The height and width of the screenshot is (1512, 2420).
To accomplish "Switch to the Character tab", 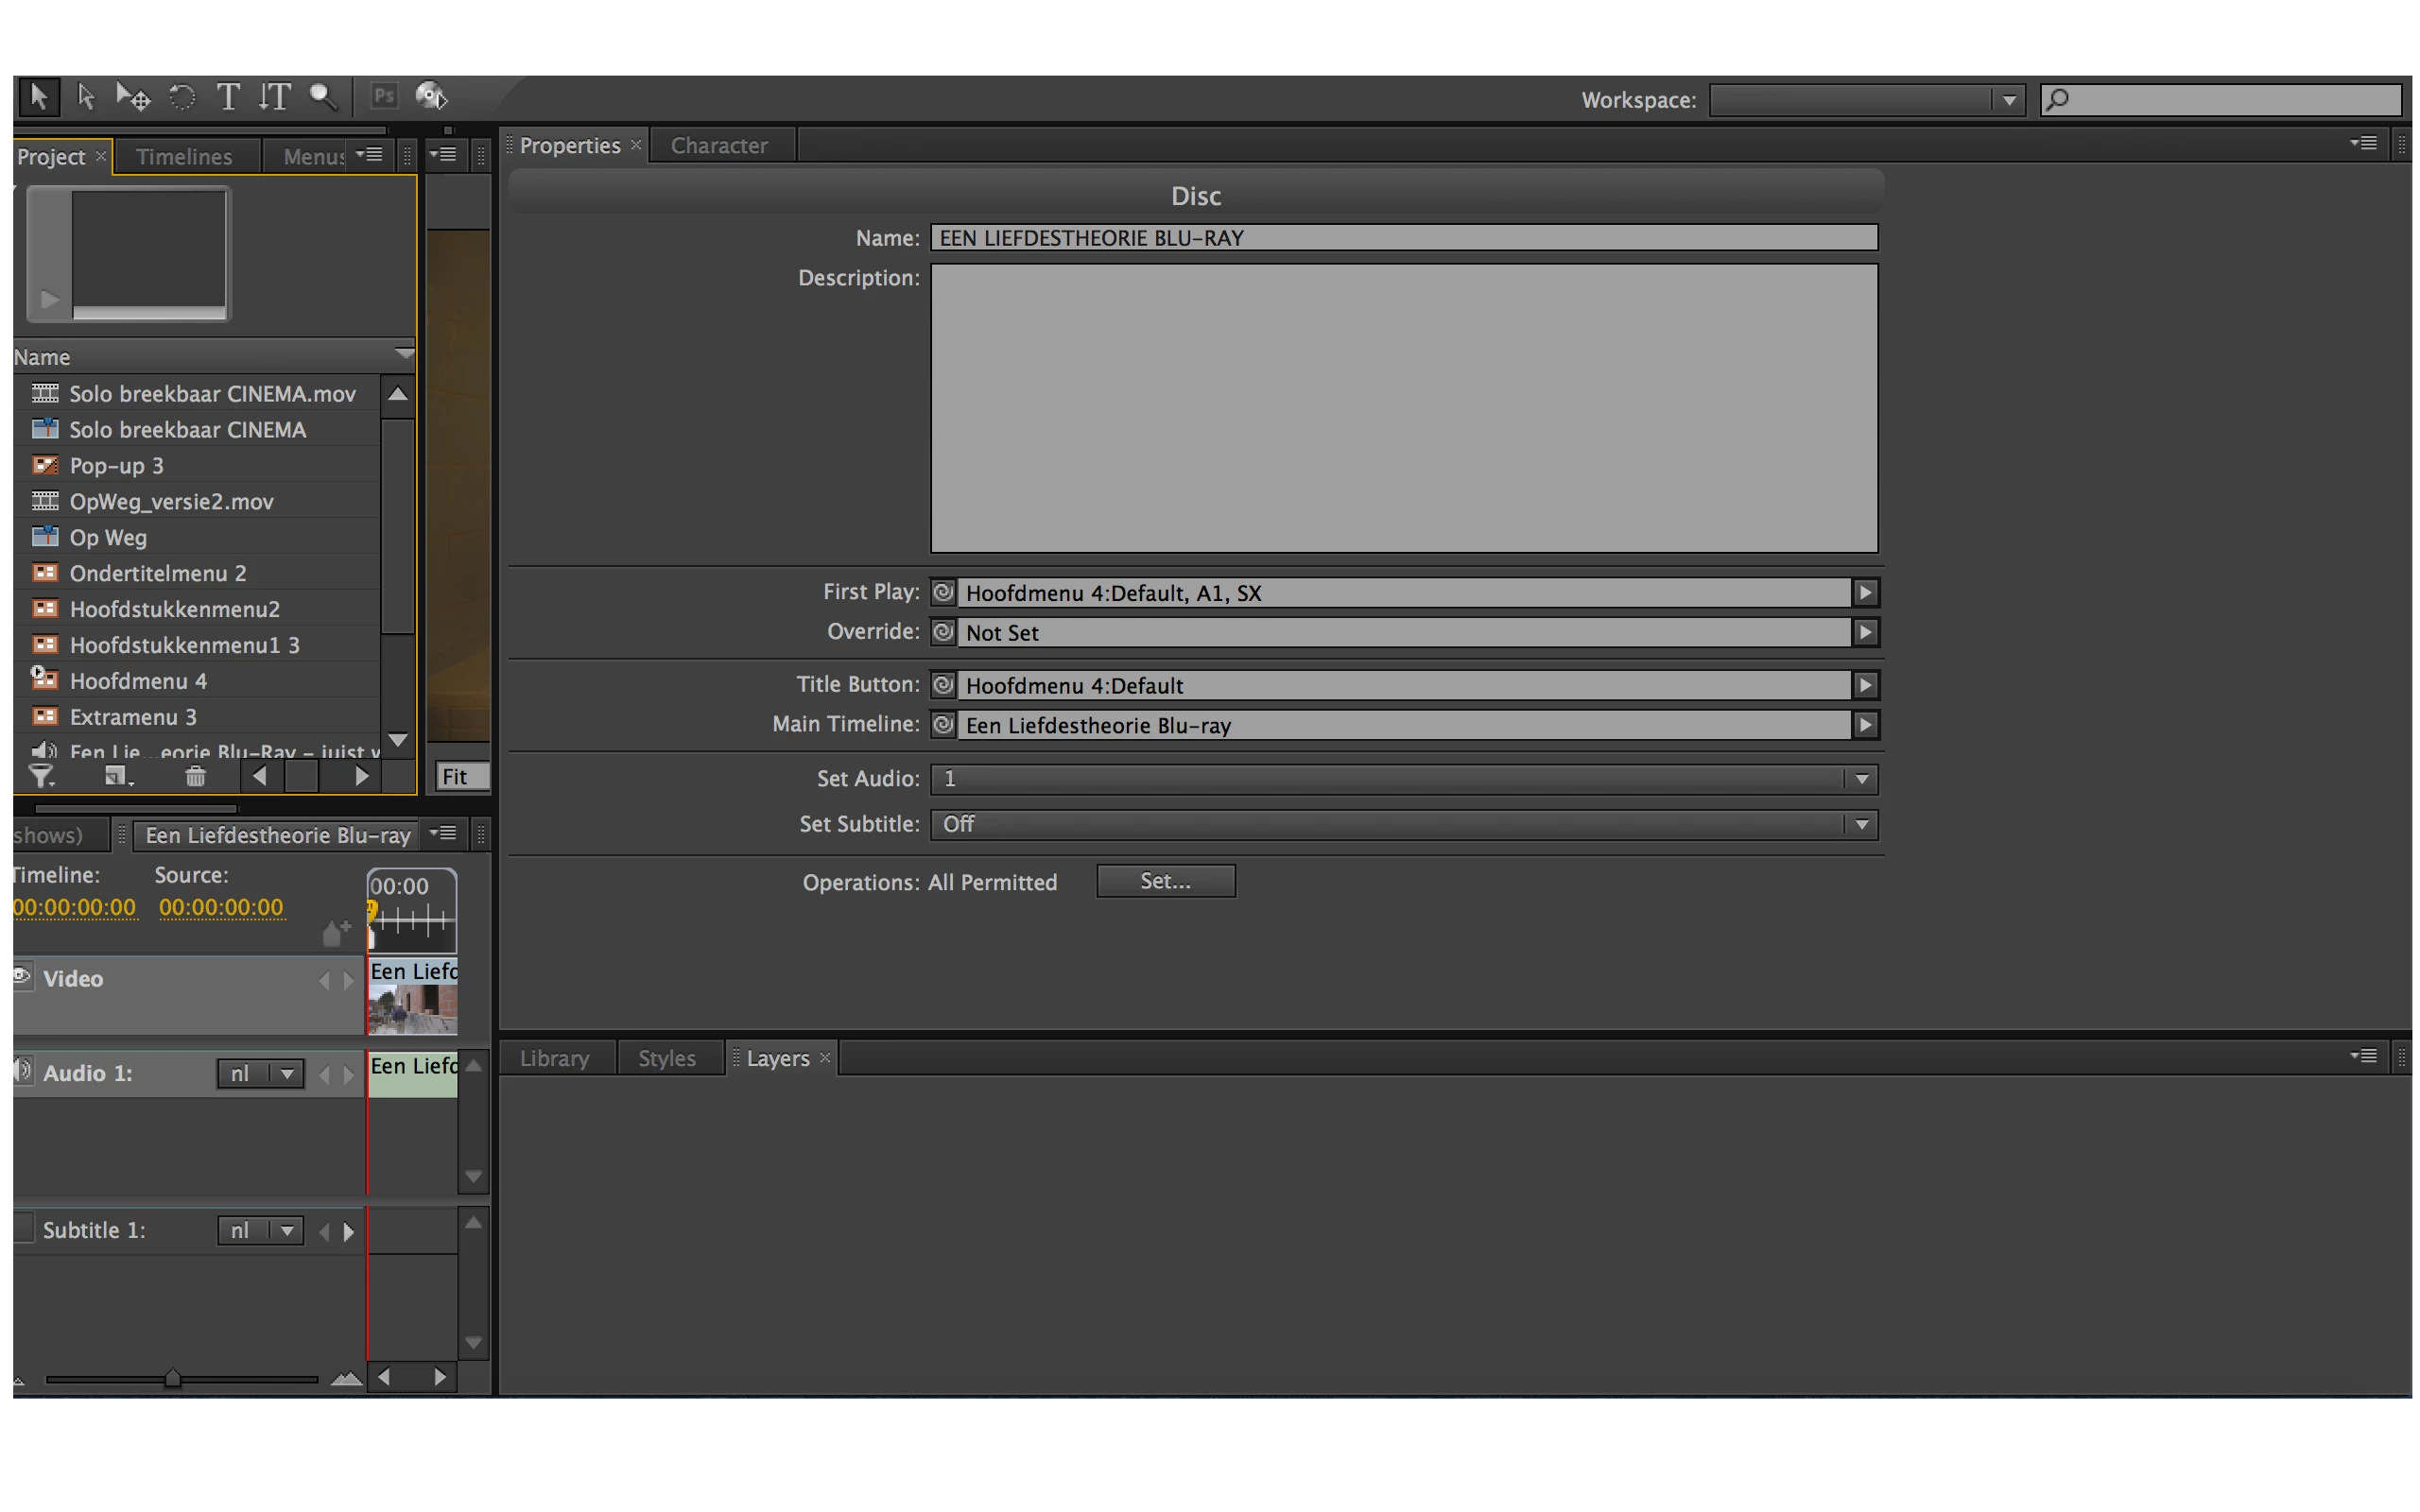I will click(719, 146).
